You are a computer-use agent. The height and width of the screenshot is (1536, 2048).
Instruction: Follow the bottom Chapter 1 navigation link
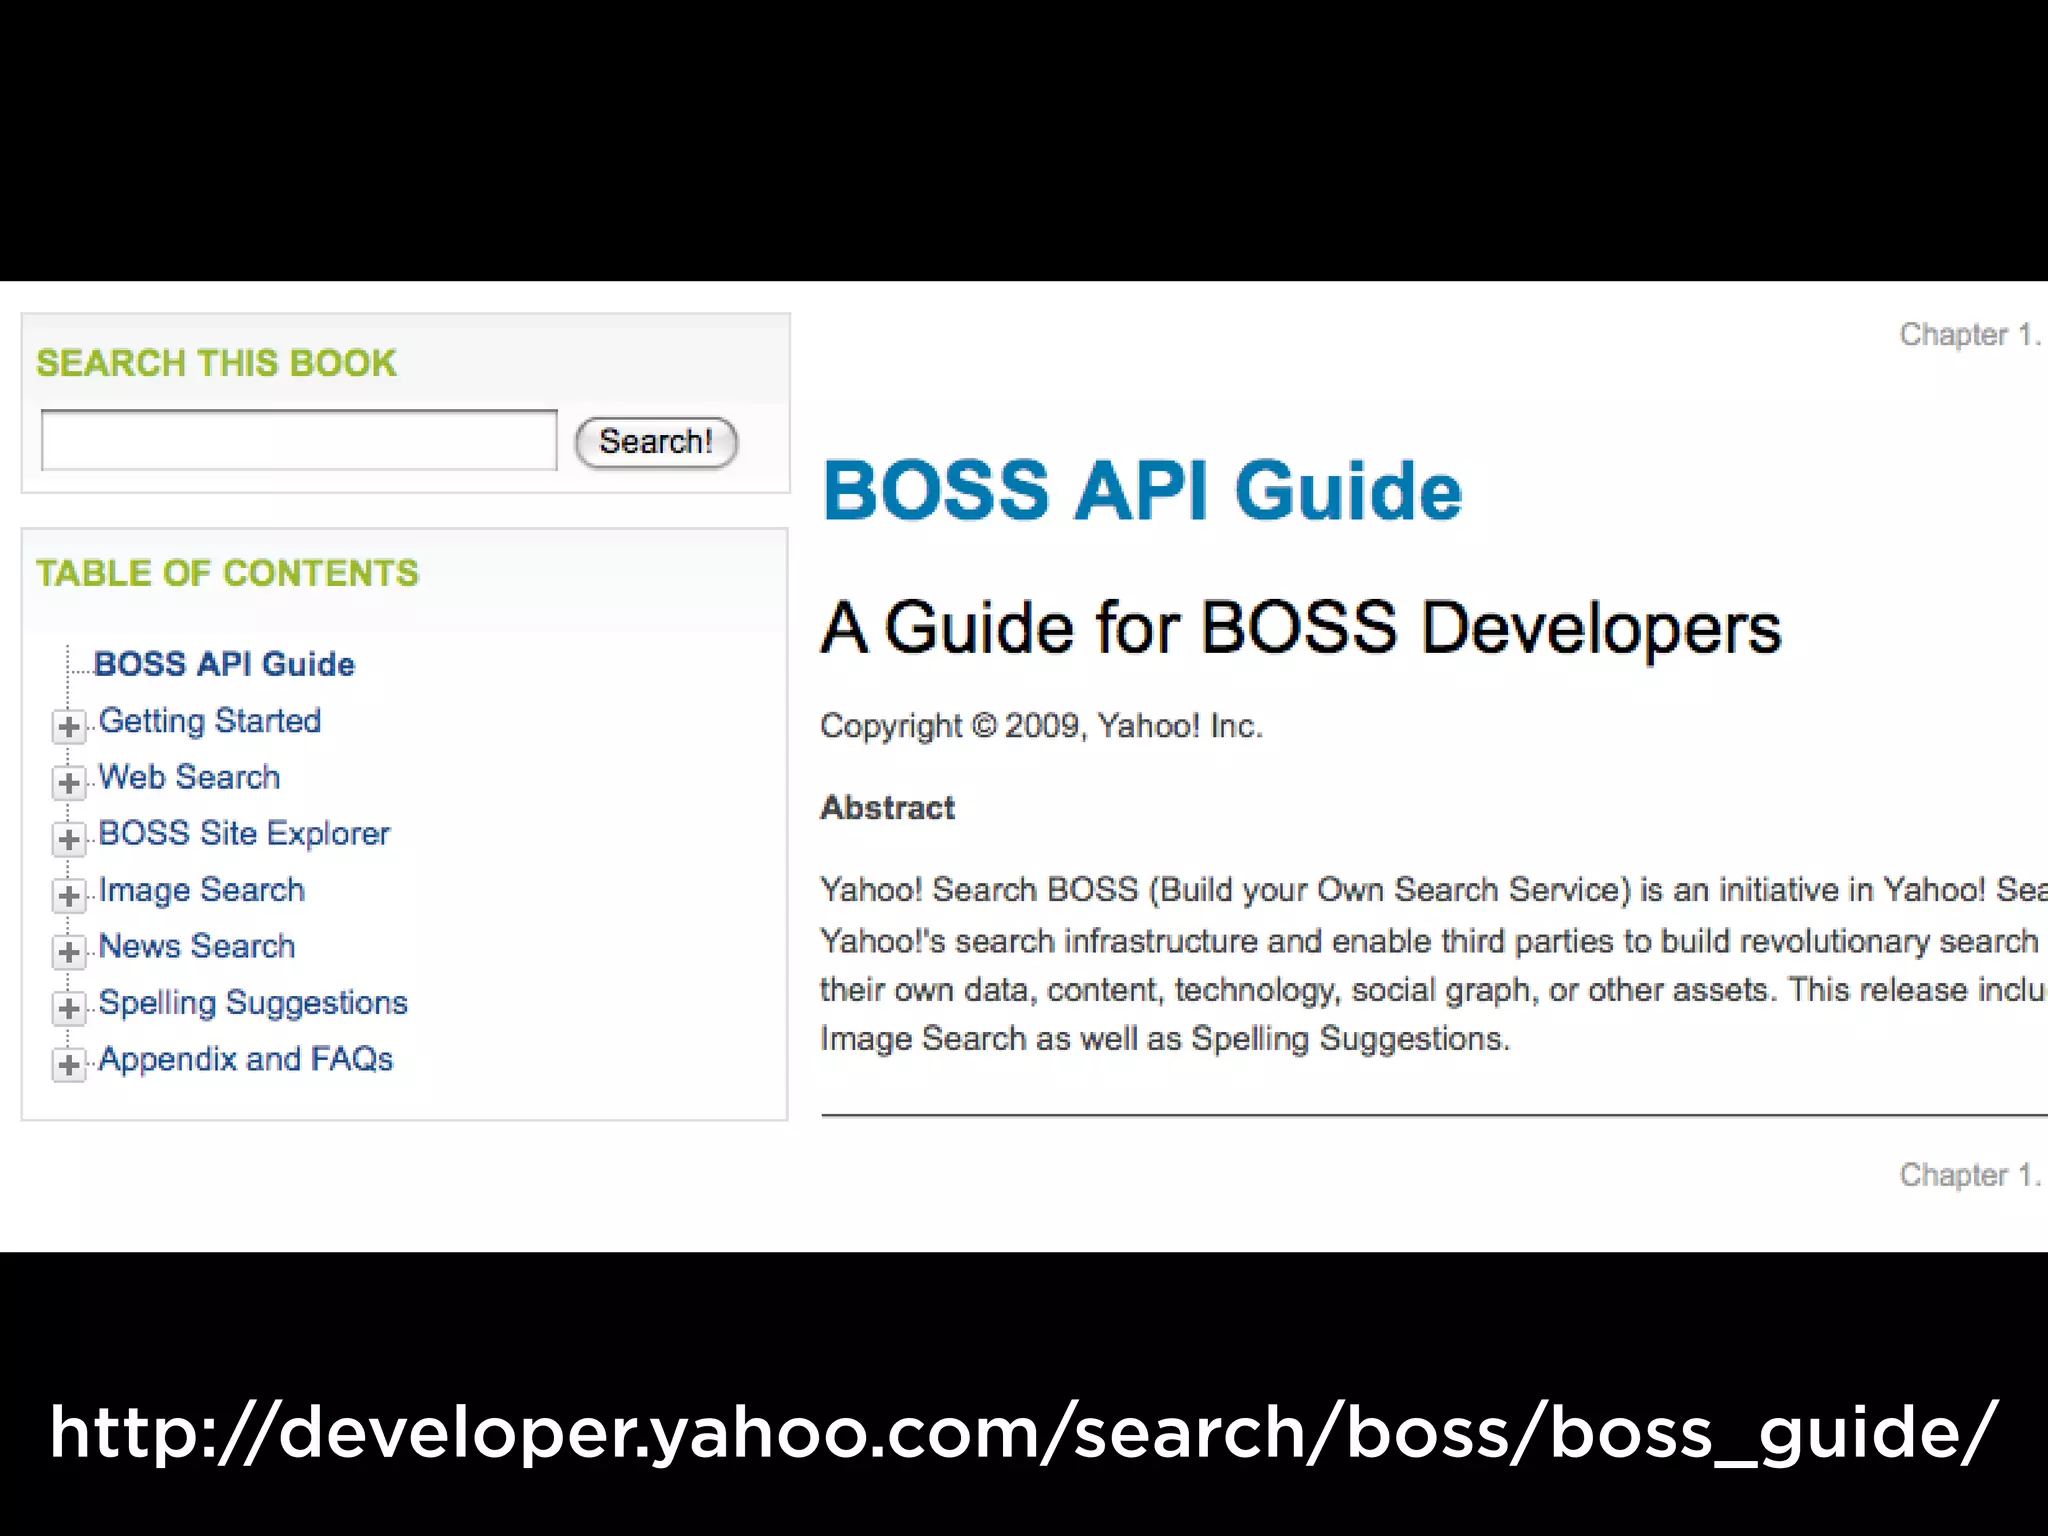point(1970,1174)
